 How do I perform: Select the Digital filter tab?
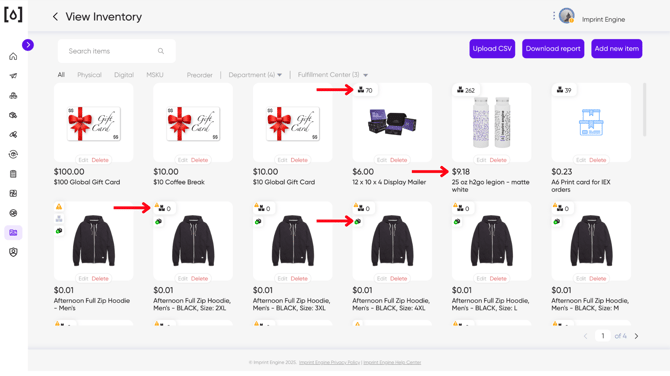(x=124, y=75)
